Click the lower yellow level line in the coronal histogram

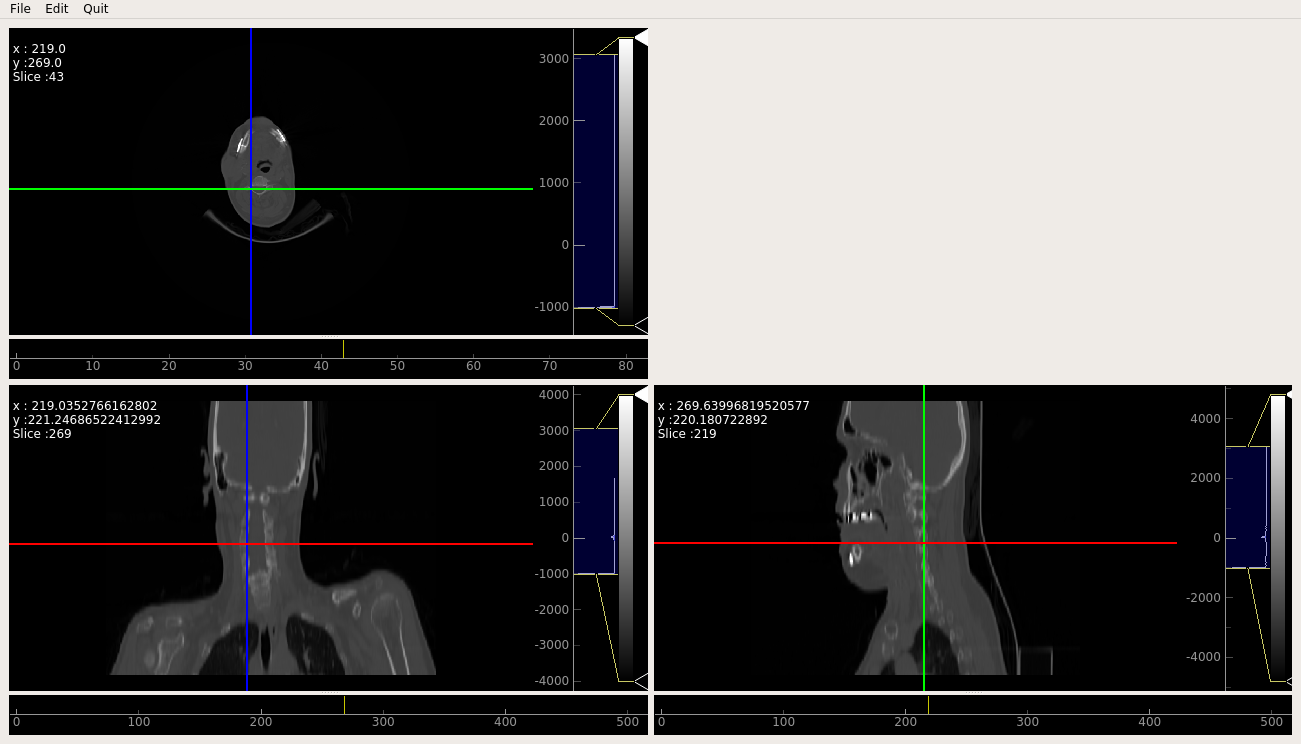[x=595, y=574]
